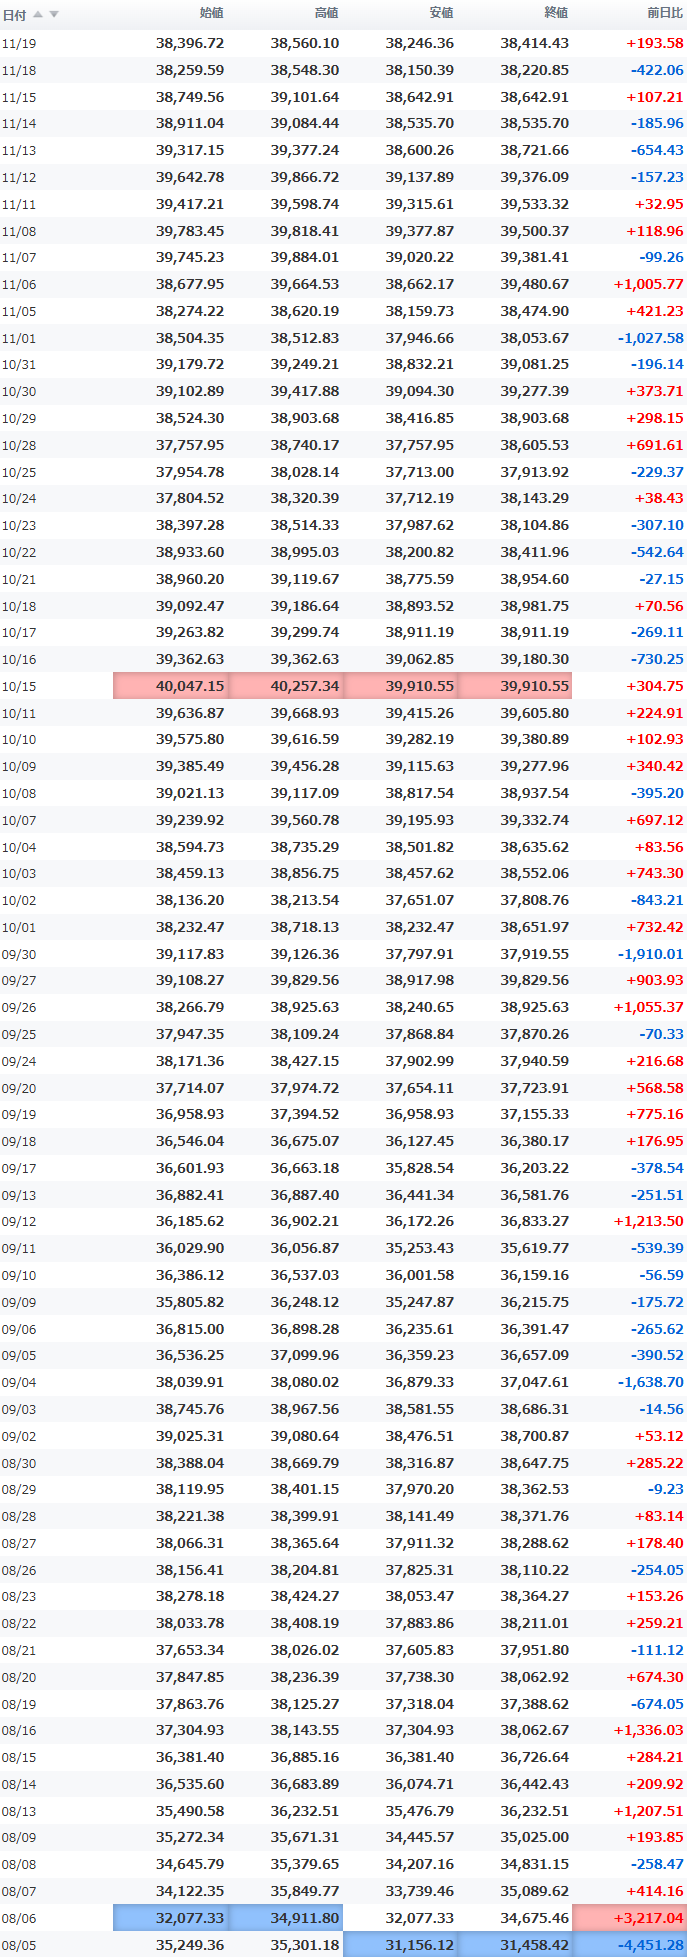
Task: Select the 11/19 date cell
Action: click(19, 44)
